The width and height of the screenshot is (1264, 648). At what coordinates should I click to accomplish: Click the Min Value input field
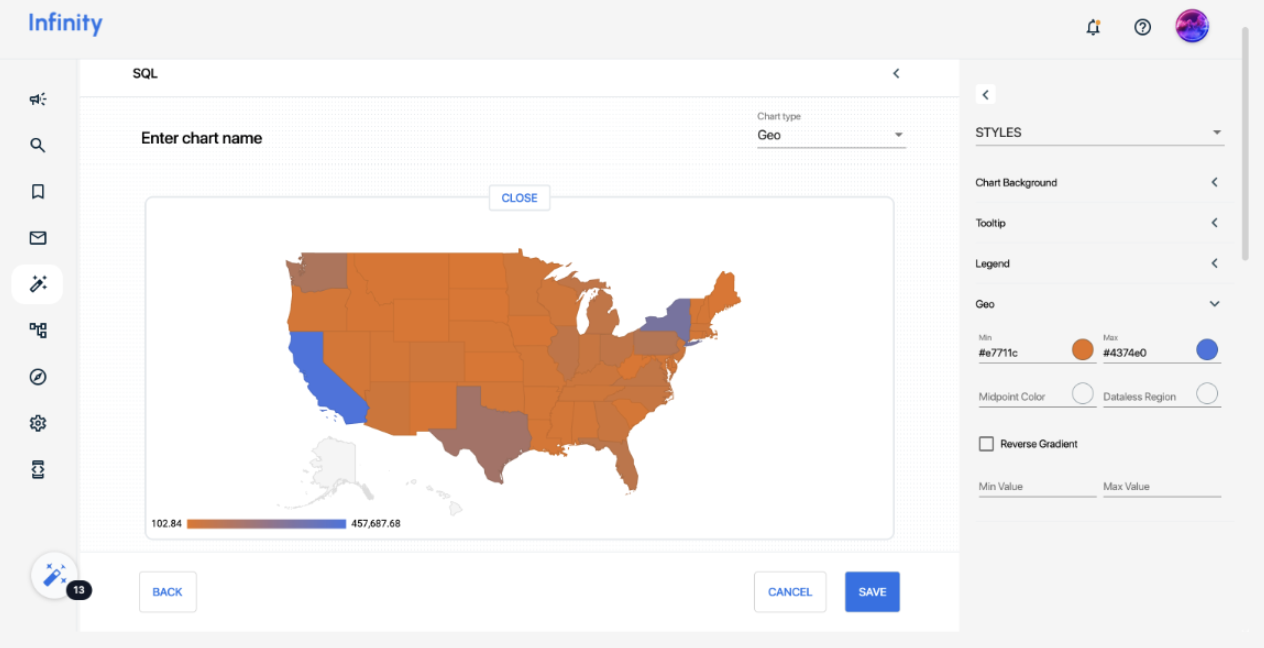click(x=1036, y=487)
